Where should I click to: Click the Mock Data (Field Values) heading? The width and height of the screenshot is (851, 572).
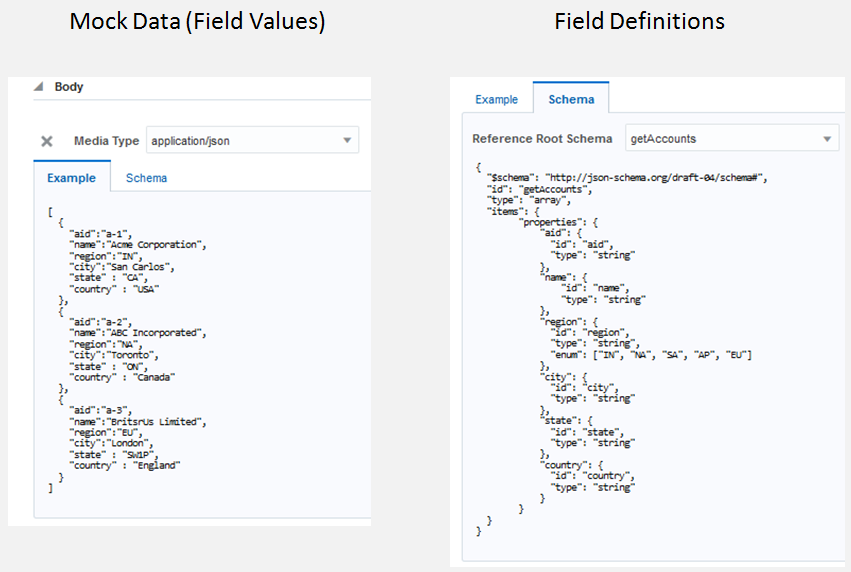tap(197, 21)
